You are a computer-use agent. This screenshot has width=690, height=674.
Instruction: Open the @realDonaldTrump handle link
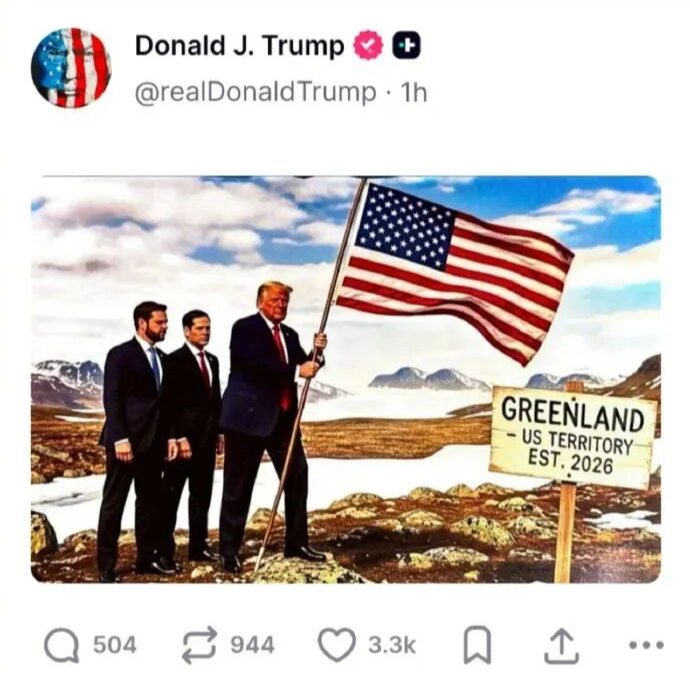[x=255, y=92]
